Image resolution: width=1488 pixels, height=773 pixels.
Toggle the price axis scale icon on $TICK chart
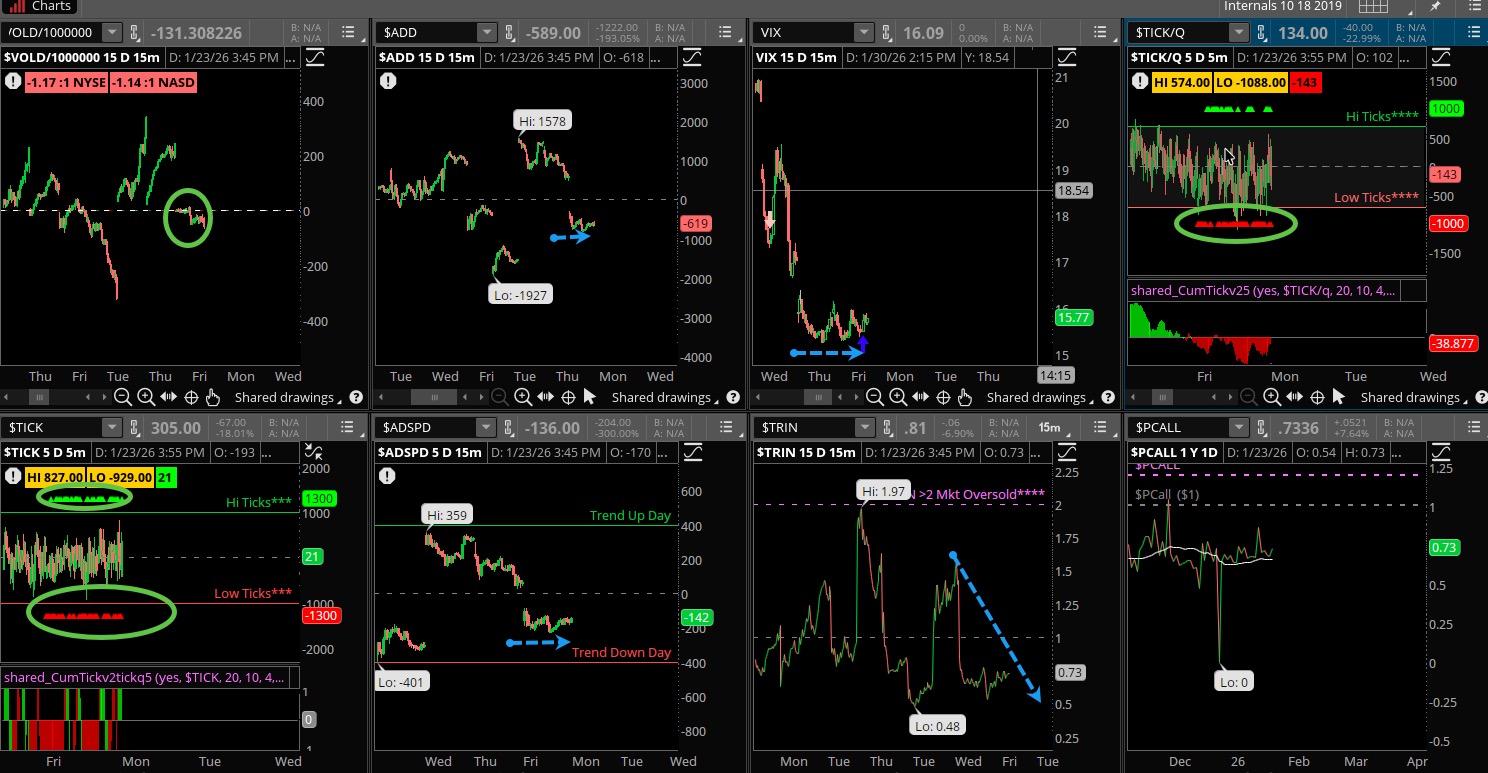(314, 453)
